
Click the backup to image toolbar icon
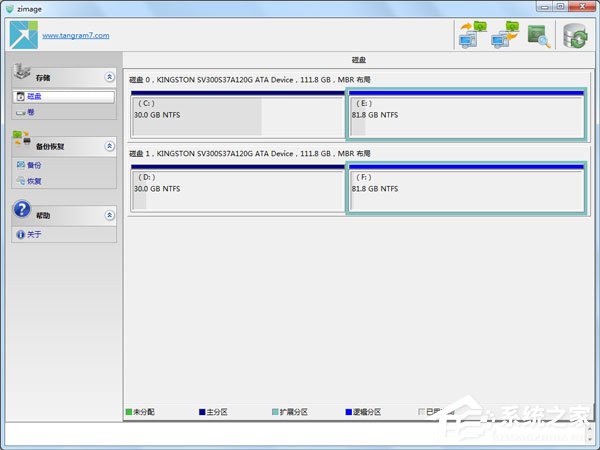pyautogui.click(x=470, y=35)
